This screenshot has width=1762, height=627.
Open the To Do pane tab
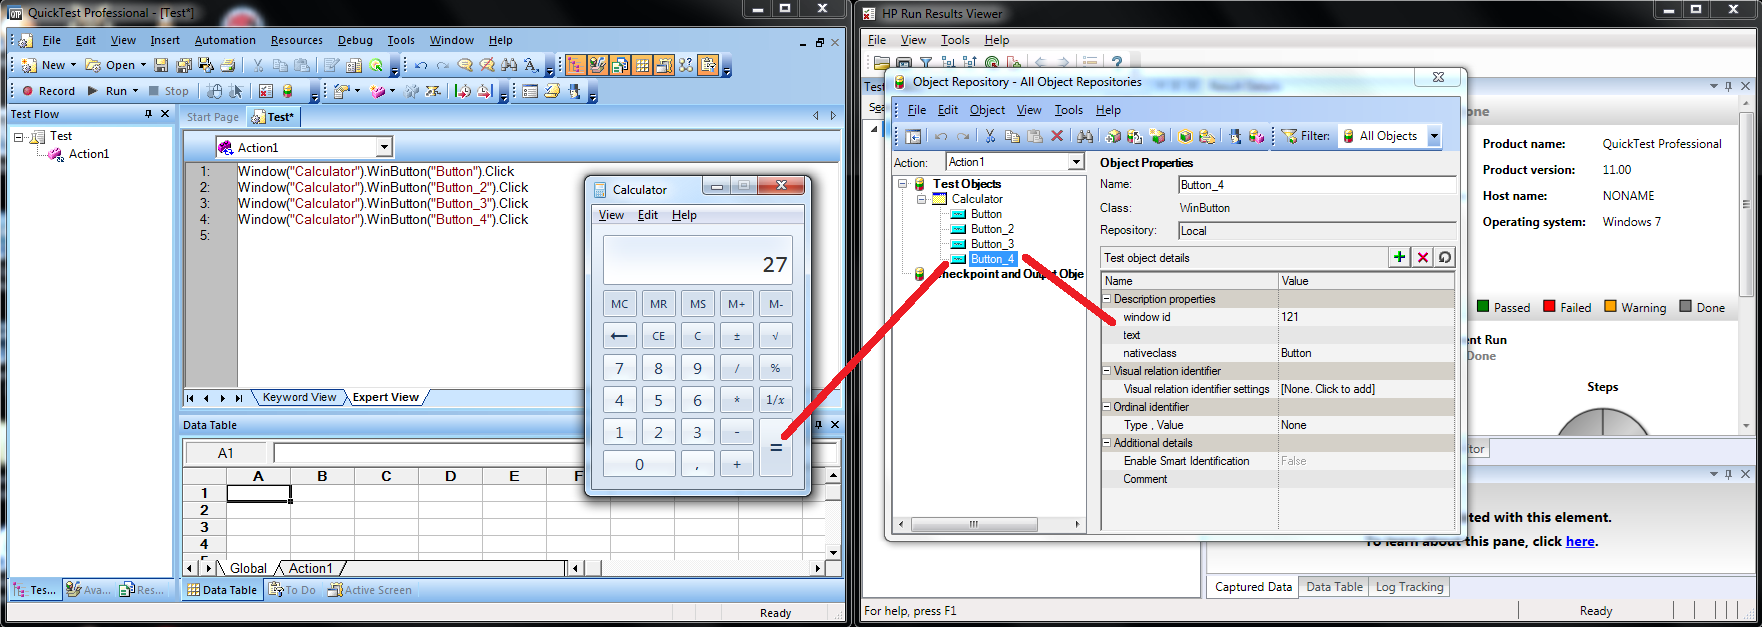coord(292,590)
